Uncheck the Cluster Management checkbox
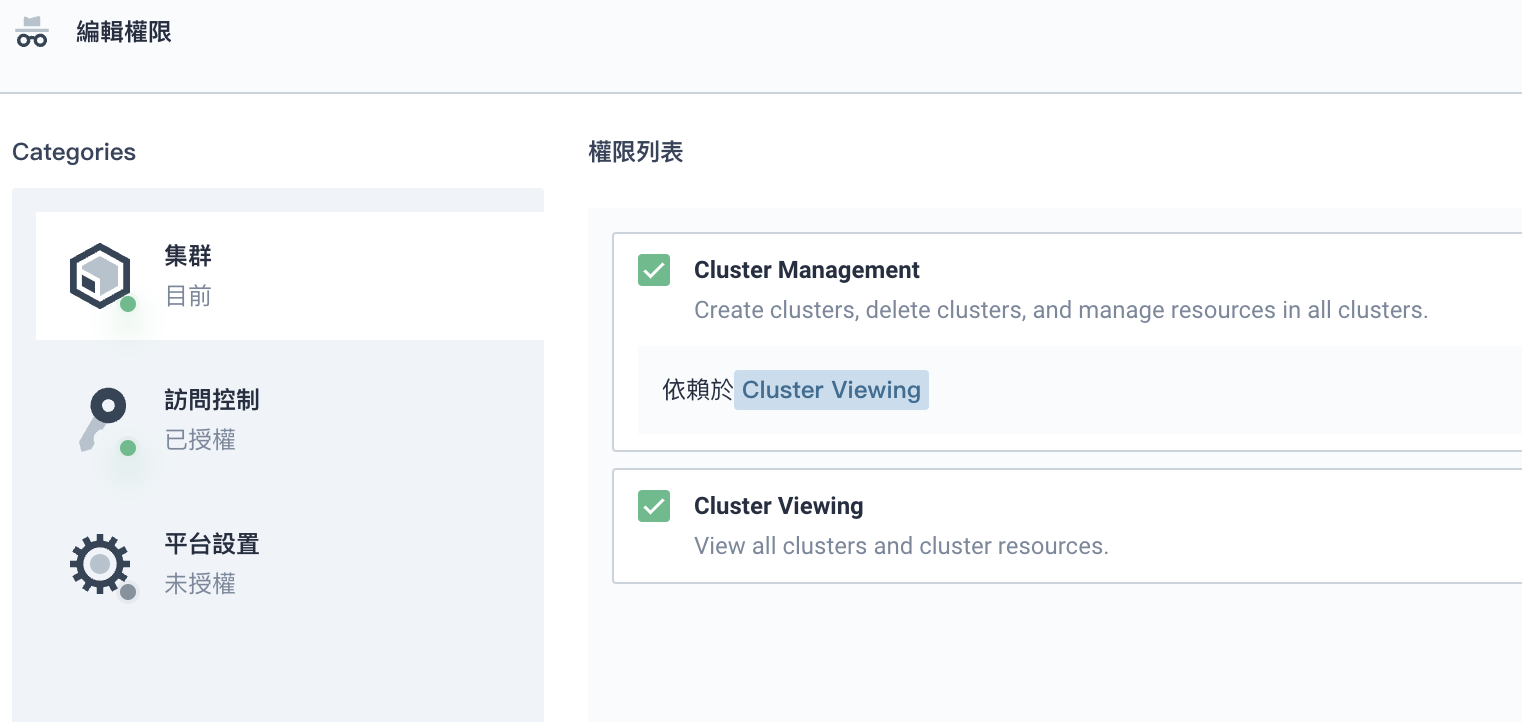This screenshot has height=722, width=1522. click(654, 270)
